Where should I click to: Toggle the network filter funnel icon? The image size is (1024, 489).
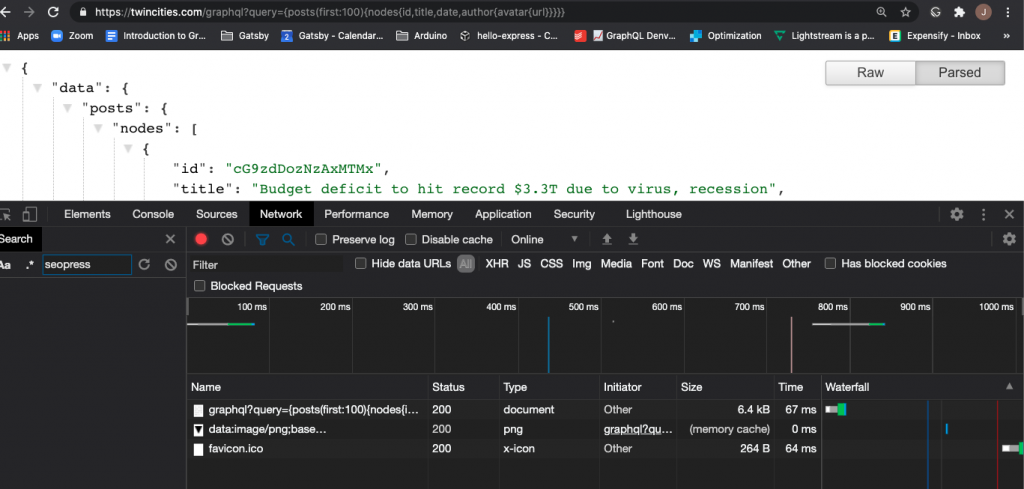click(x=262, y=240)
